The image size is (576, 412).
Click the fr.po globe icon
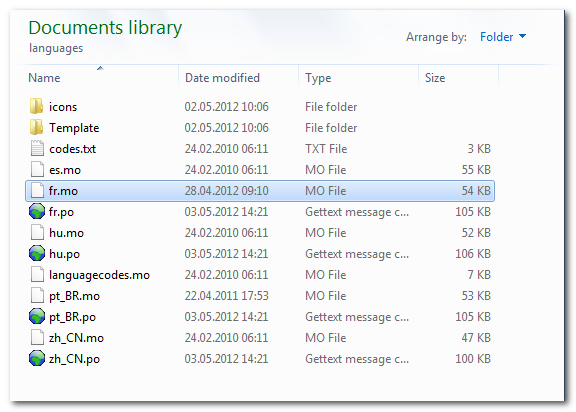tap(37, 212)
